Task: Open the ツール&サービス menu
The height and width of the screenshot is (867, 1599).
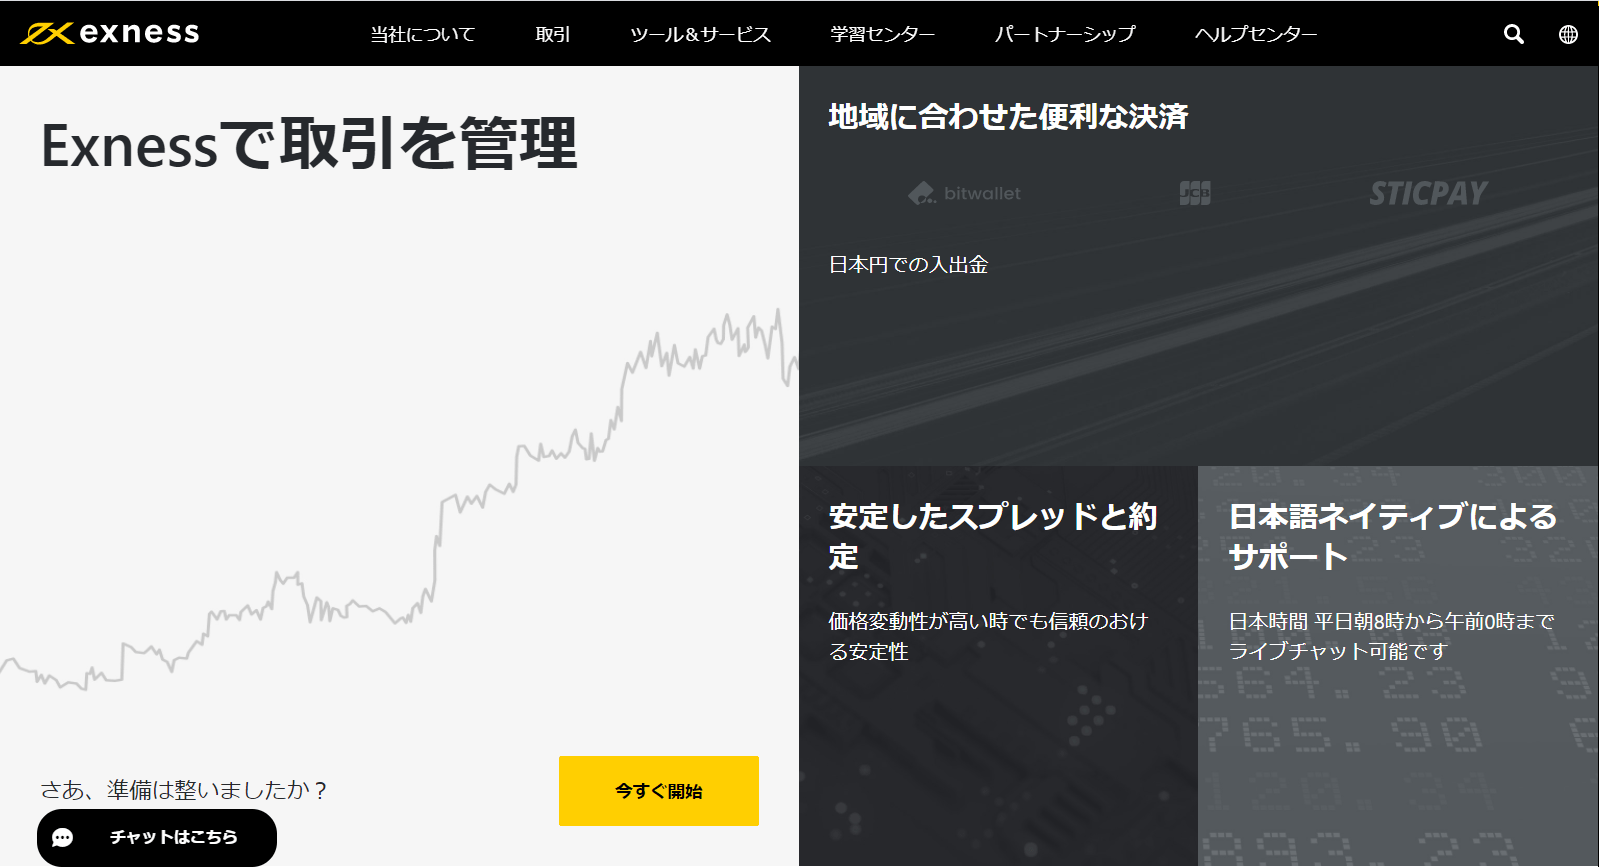Action: pos(700,34)
